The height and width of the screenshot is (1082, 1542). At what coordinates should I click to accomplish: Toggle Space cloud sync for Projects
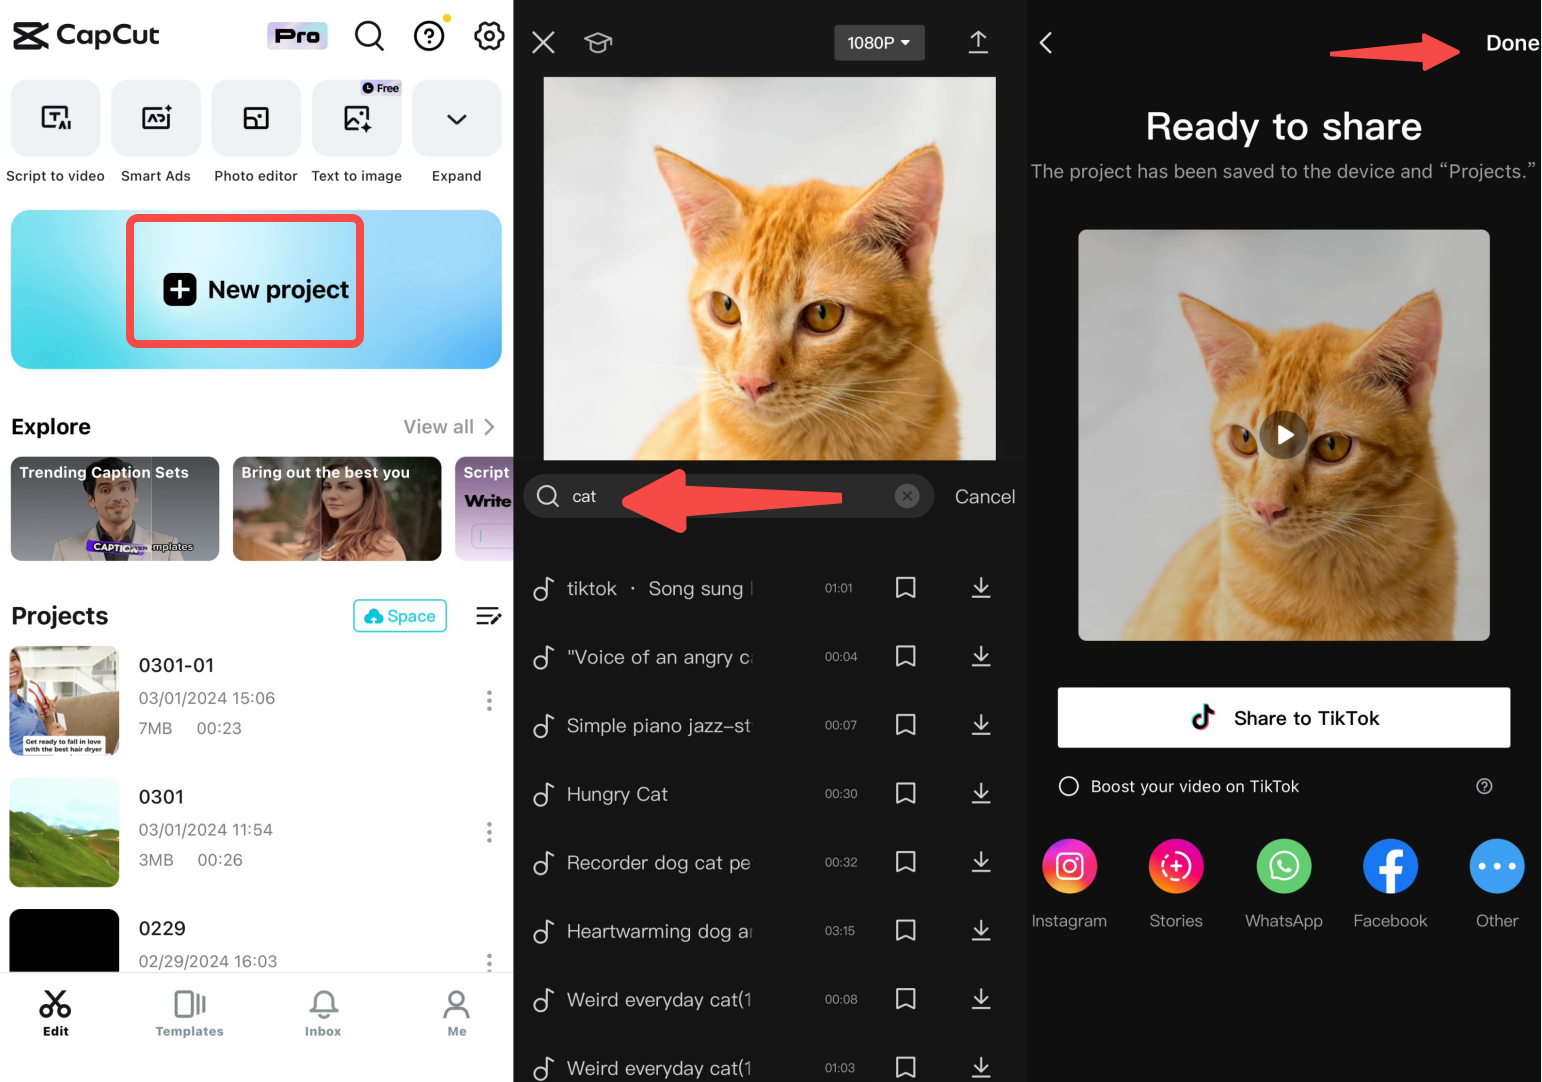[x=399, y=615]
